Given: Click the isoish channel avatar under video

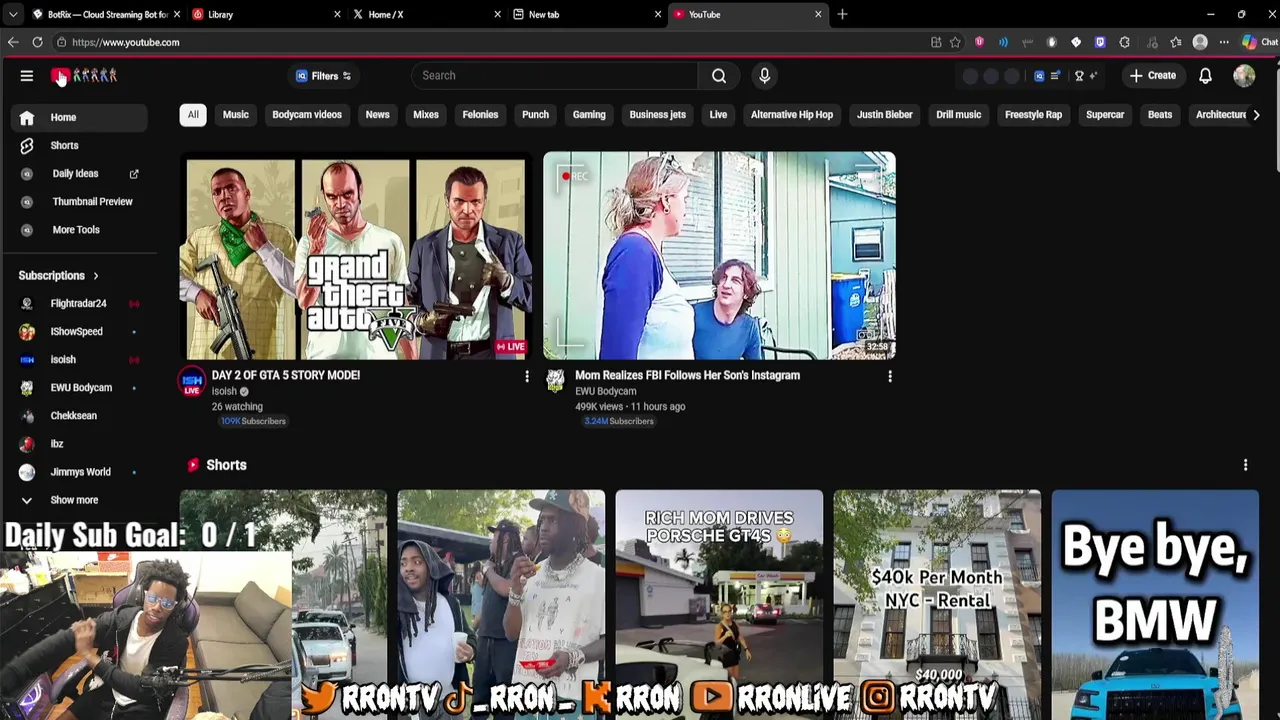Looking at the screenshot, I should click(192, 381).
